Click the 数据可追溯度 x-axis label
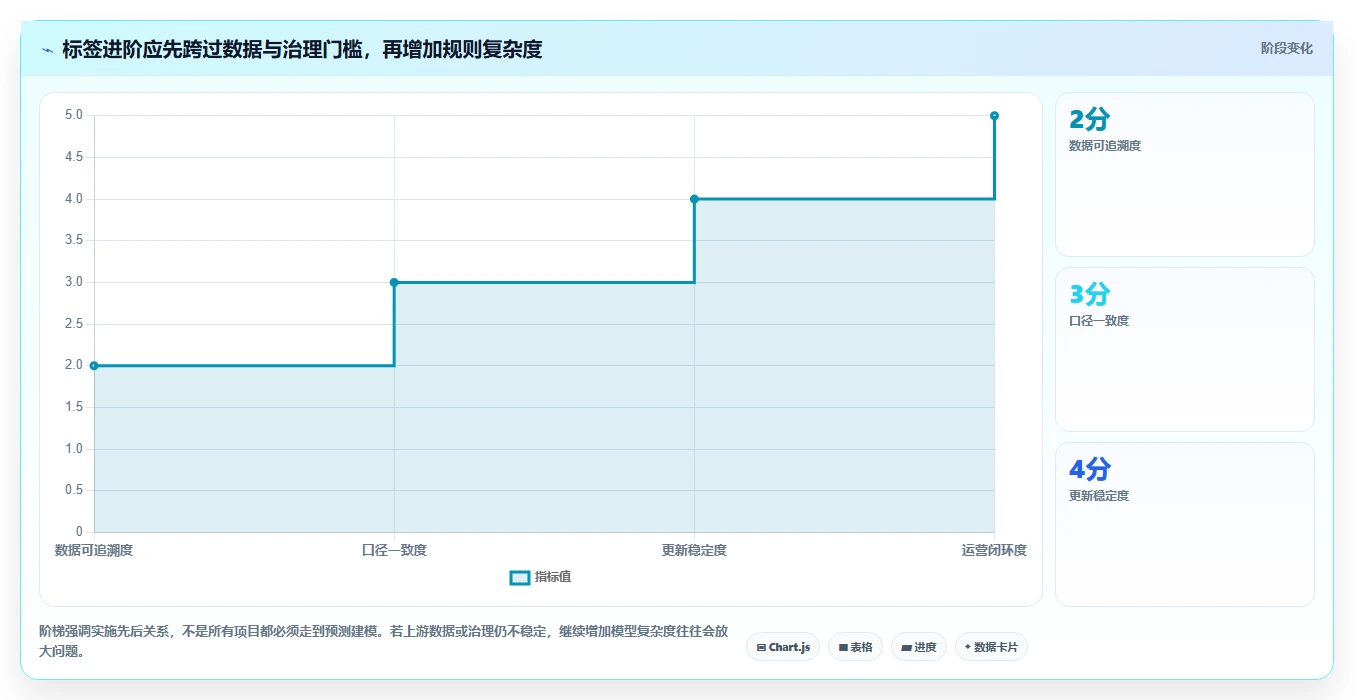This screenshot has height=700, width=1354. 94,550
